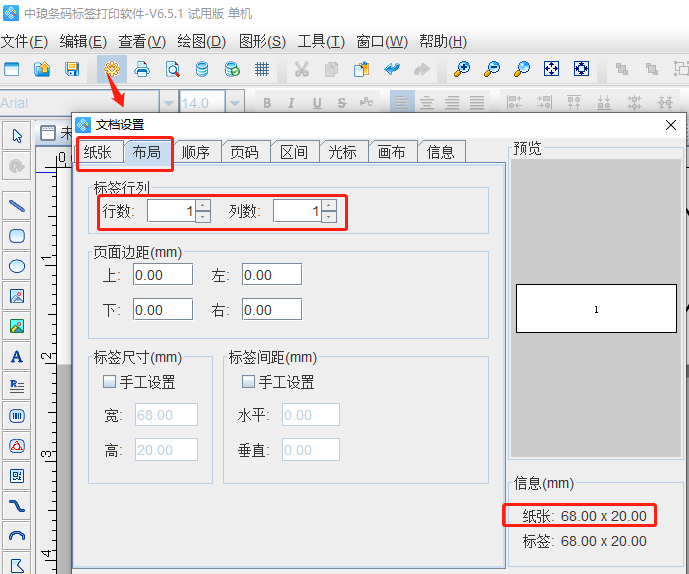Decrease 行数 with down spinner arrow
689x574 pixels.
[x=203, y=217]
